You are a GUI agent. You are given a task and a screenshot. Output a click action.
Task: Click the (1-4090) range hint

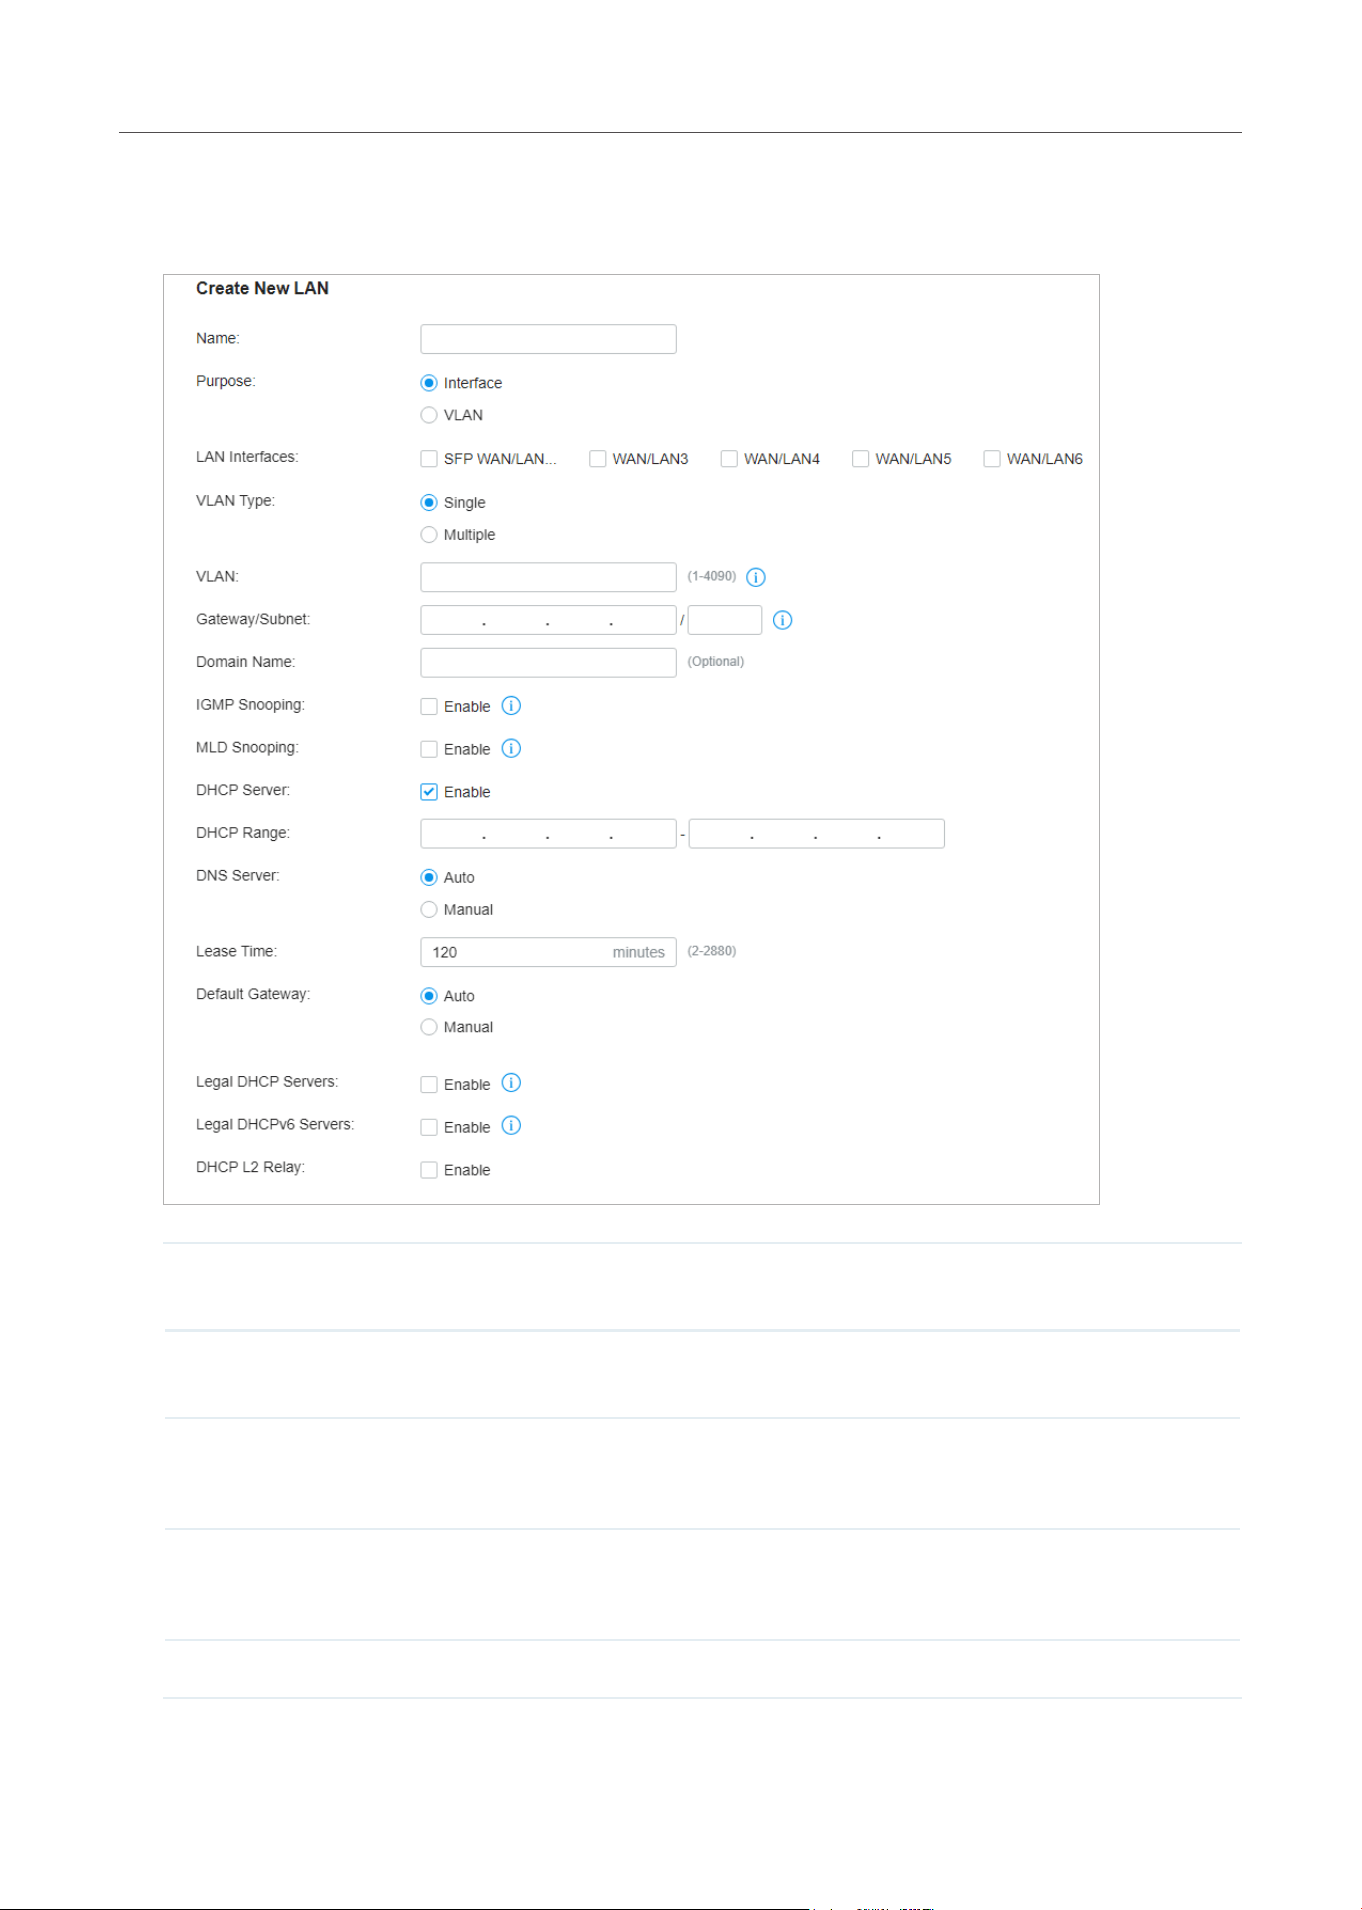712,576
